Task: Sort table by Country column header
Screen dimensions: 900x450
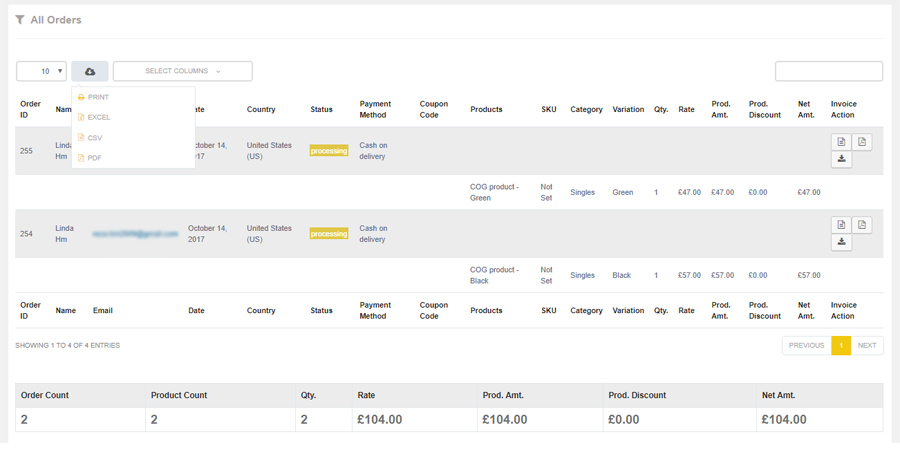Action: tap(261, 110)
